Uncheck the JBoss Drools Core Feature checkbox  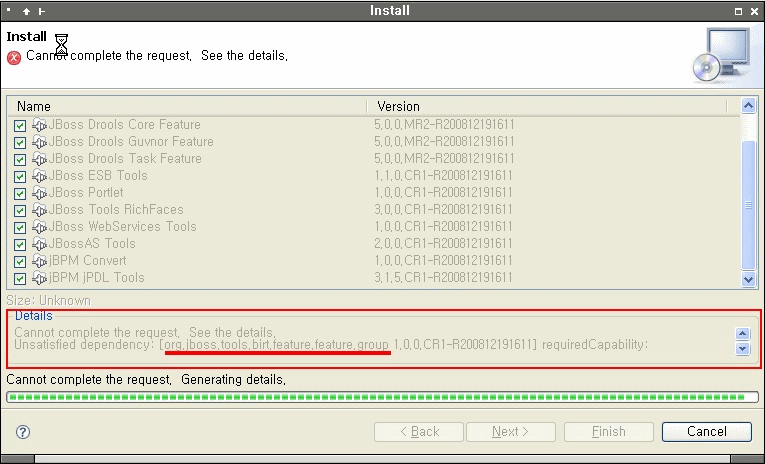pos(20,126)
